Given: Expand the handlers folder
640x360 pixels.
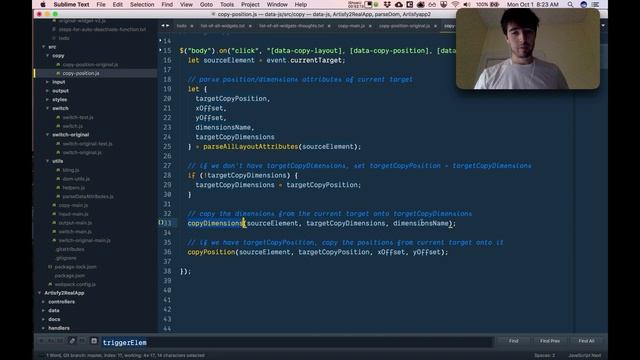Looking at the screenshot, I should click(x=44, y=328).
